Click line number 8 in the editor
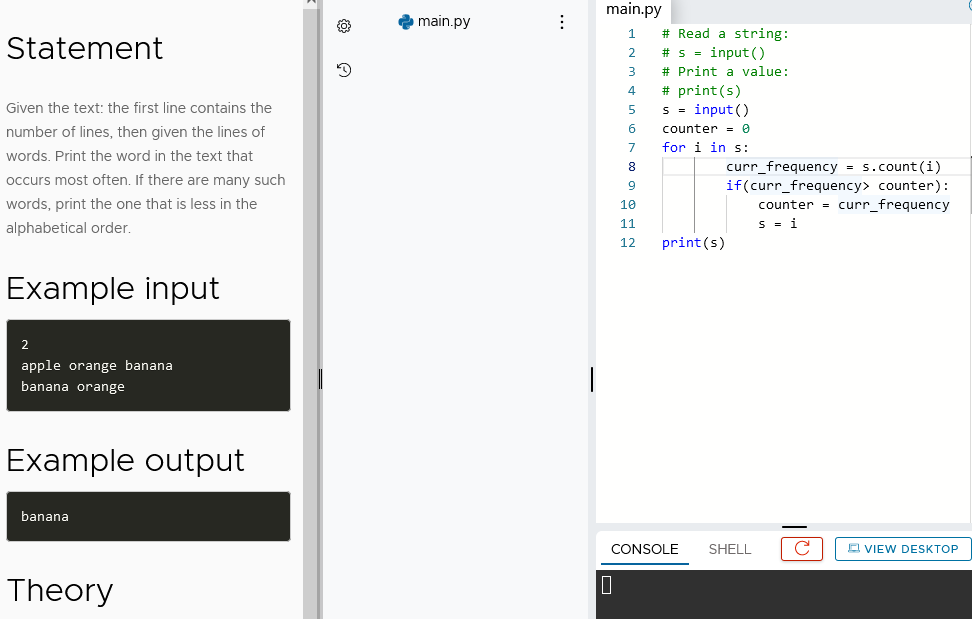This screenshot has width=972, height=619. pos(628,166)
